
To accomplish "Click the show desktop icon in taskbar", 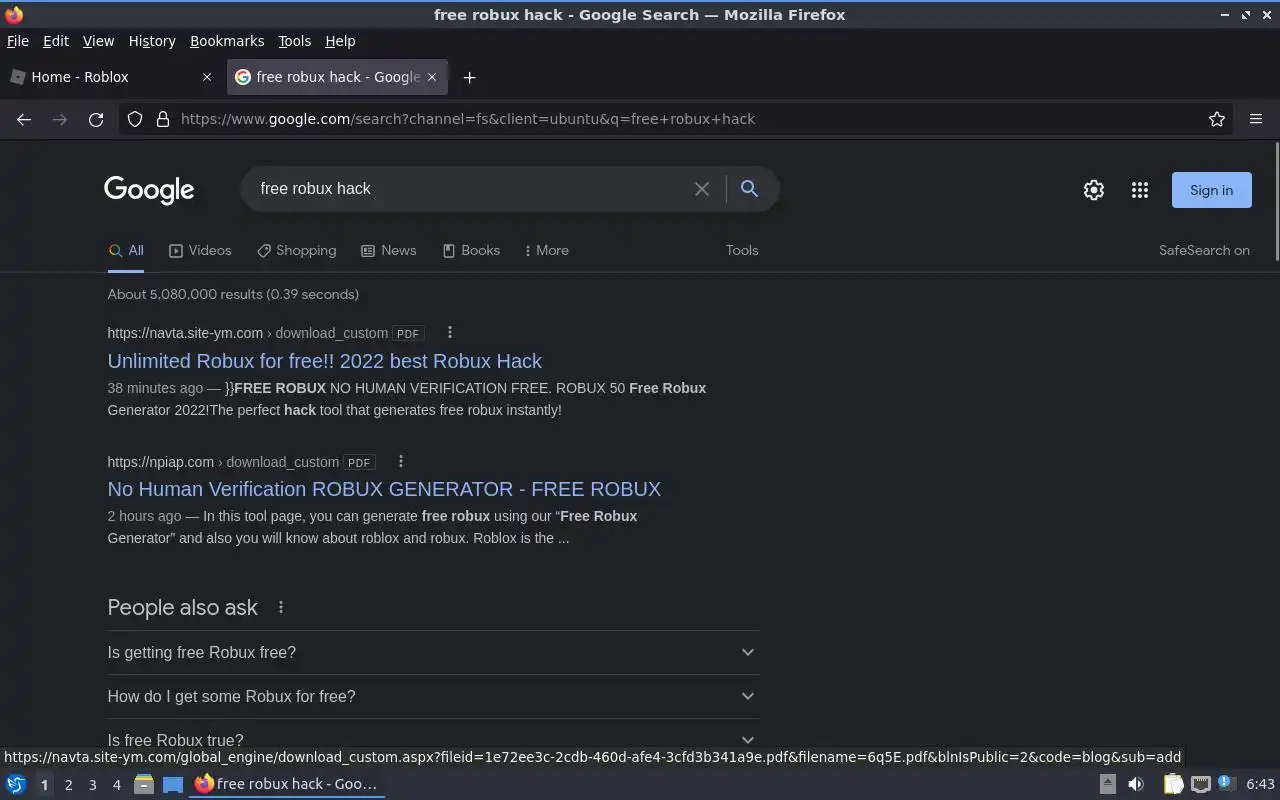I will click(173, 785).
